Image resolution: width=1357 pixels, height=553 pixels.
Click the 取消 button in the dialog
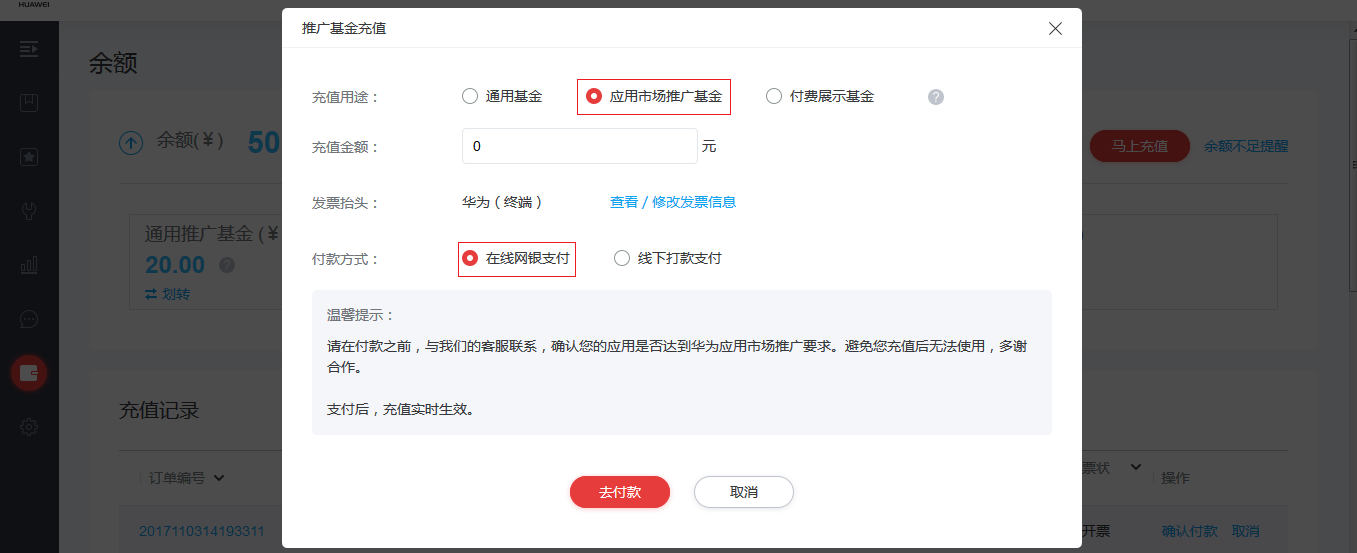(744, 492)
